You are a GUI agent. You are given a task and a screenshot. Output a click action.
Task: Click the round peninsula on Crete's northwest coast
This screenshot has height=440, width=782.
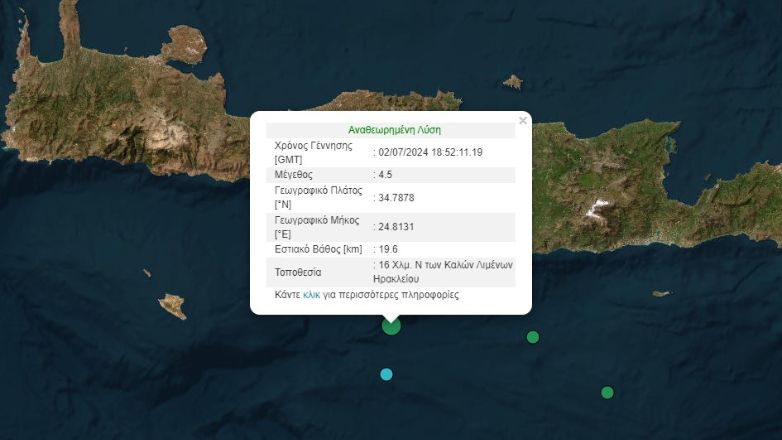tap(187, 42)
